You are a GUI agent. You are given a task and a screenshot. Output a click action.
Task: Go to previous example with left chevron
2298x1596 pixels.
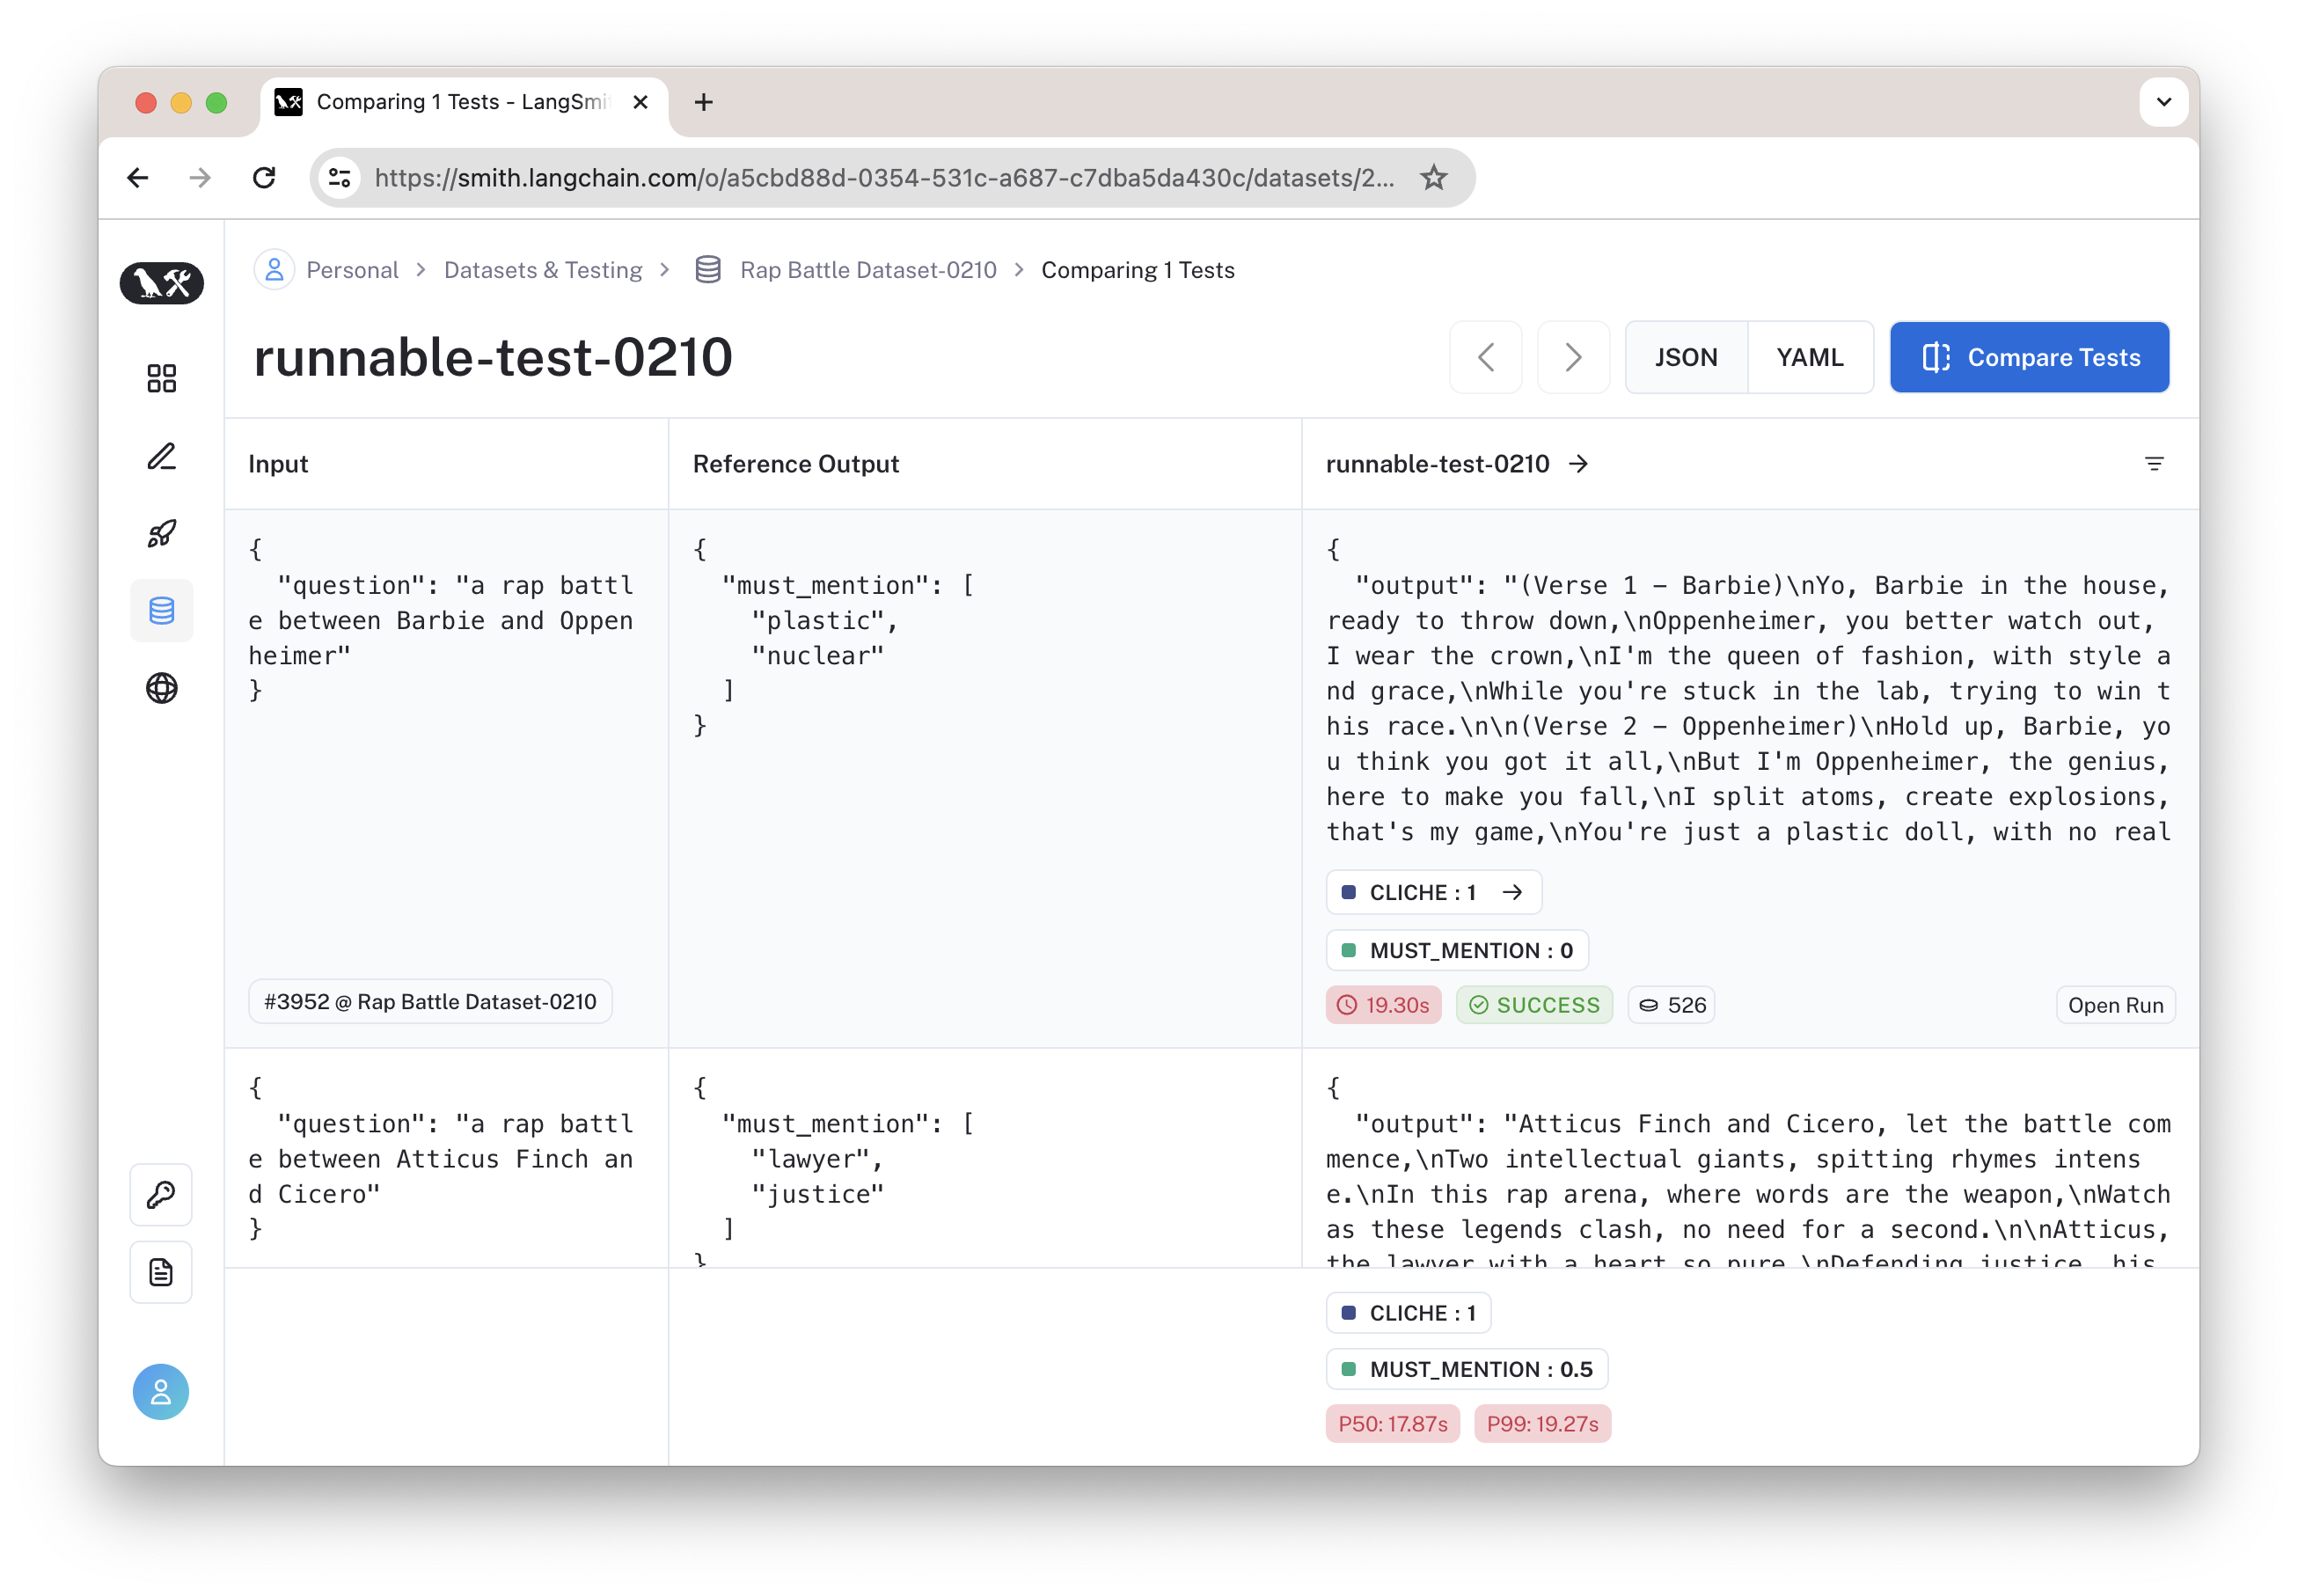1485,357
